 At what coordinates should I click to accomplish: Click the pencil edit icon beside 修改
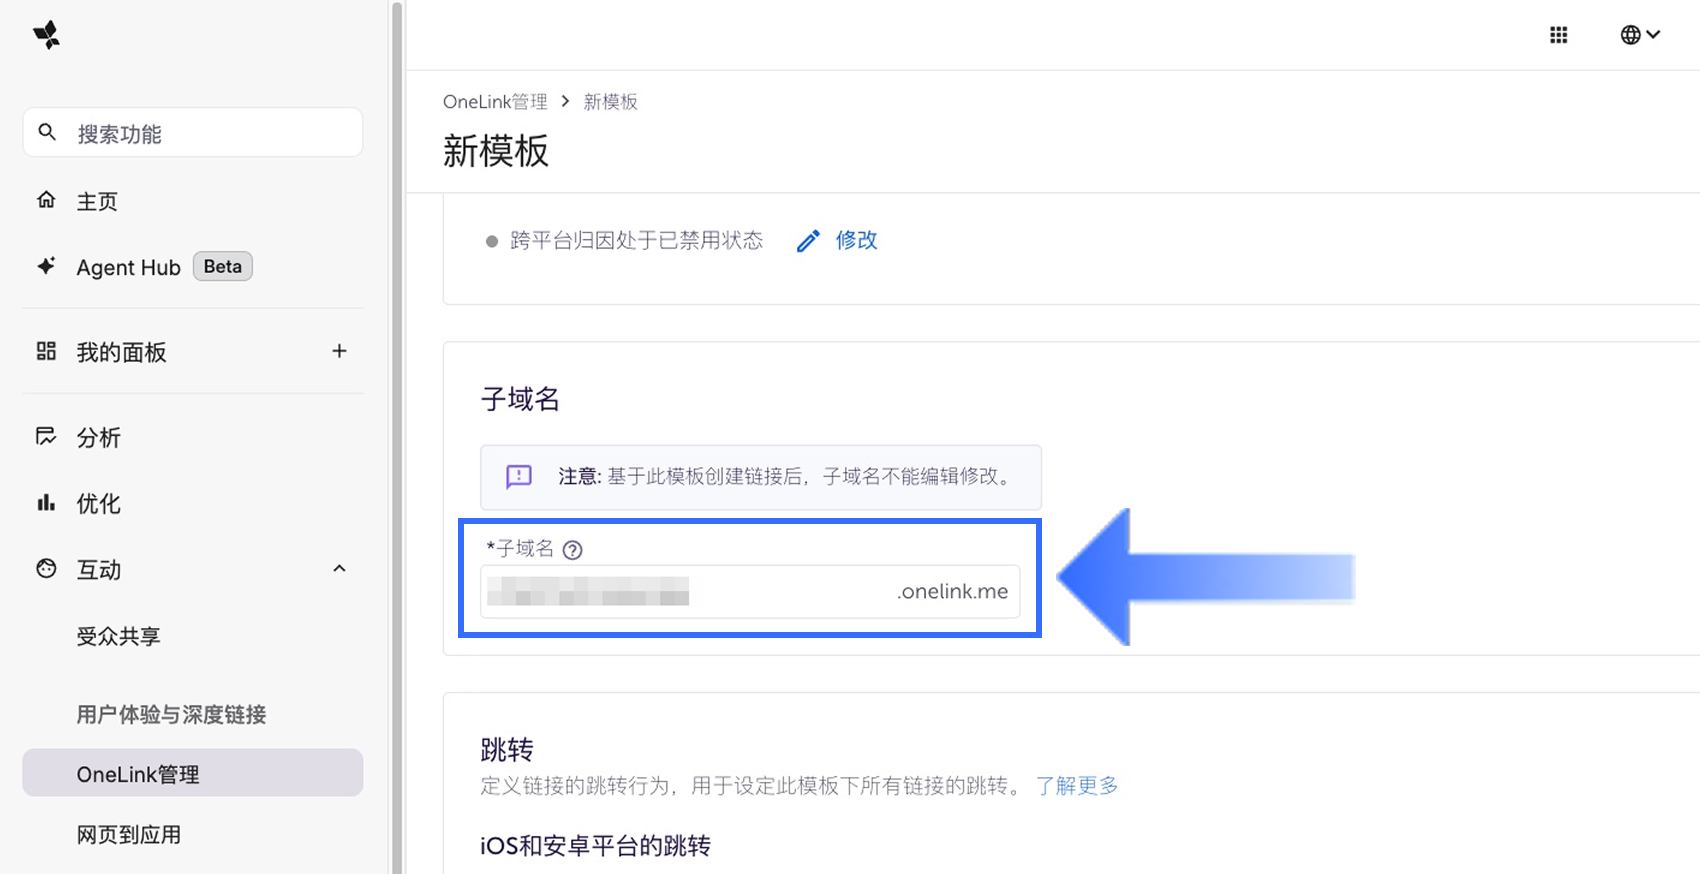pyautogui.click(x=808, y=241)
